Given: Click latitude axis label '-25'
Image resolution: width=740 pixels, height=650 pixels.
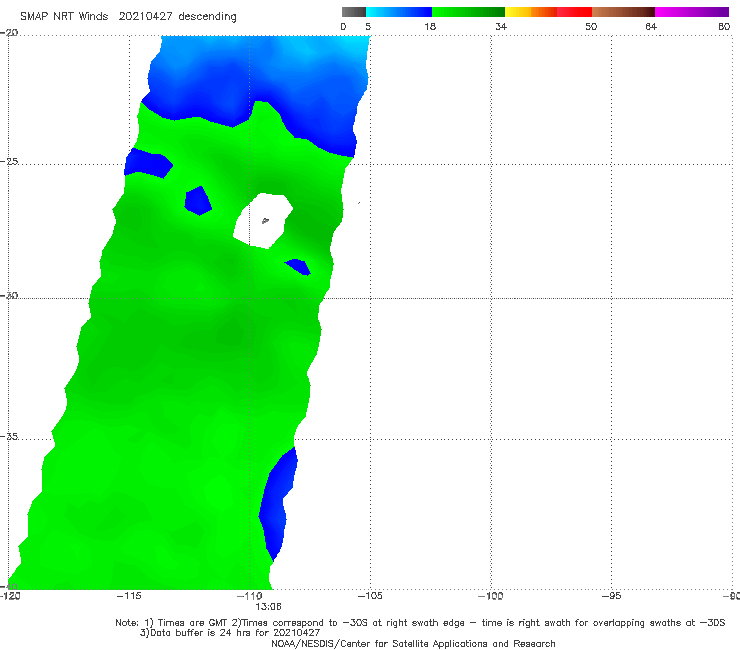Looking at the screenshot, I should pyautogui.click(x=9, y=161).
